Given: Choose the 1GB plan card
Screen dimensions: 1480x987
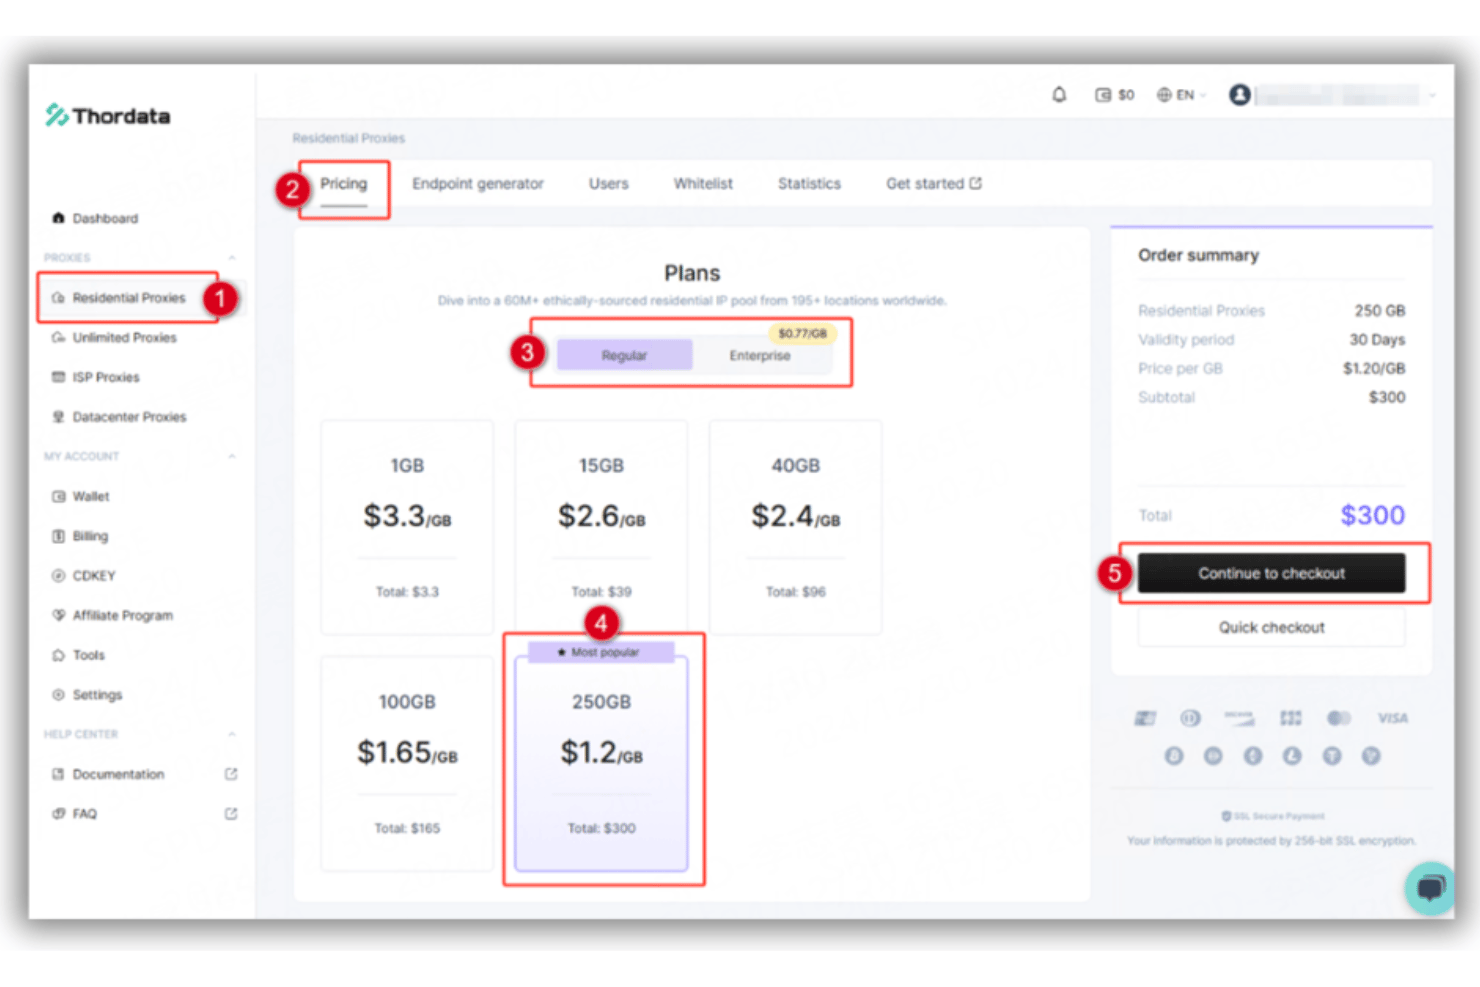Looking at the screenshot, I should pos(407,527).
